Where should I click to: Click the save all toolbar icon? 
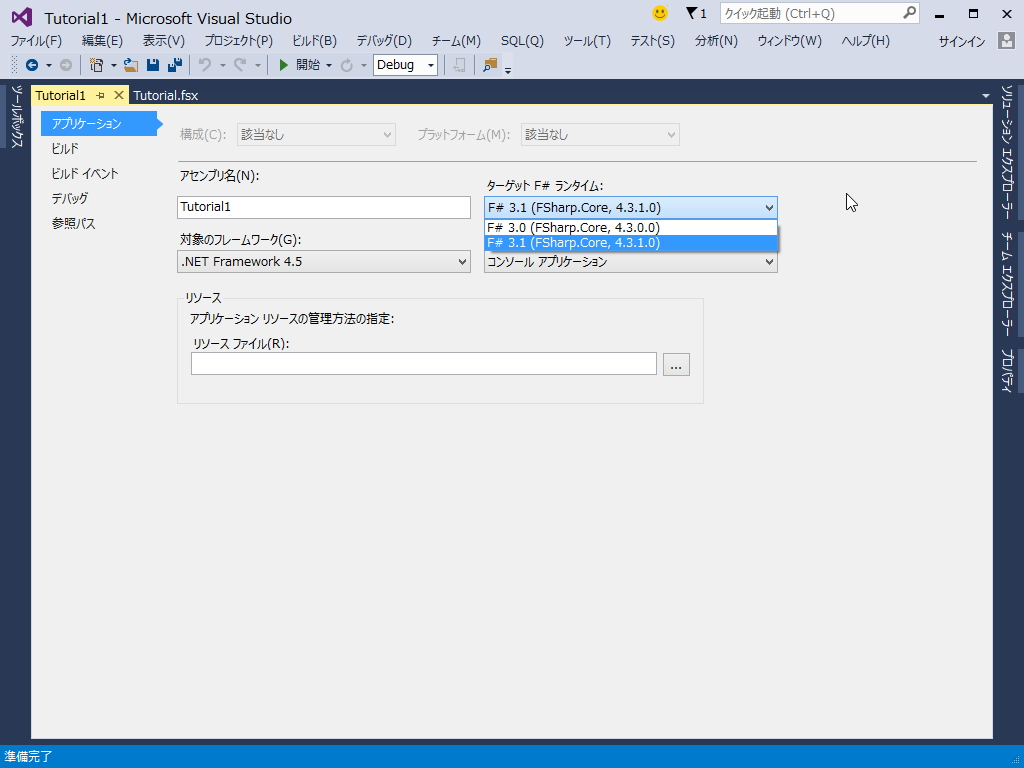(x=175, y=65)
